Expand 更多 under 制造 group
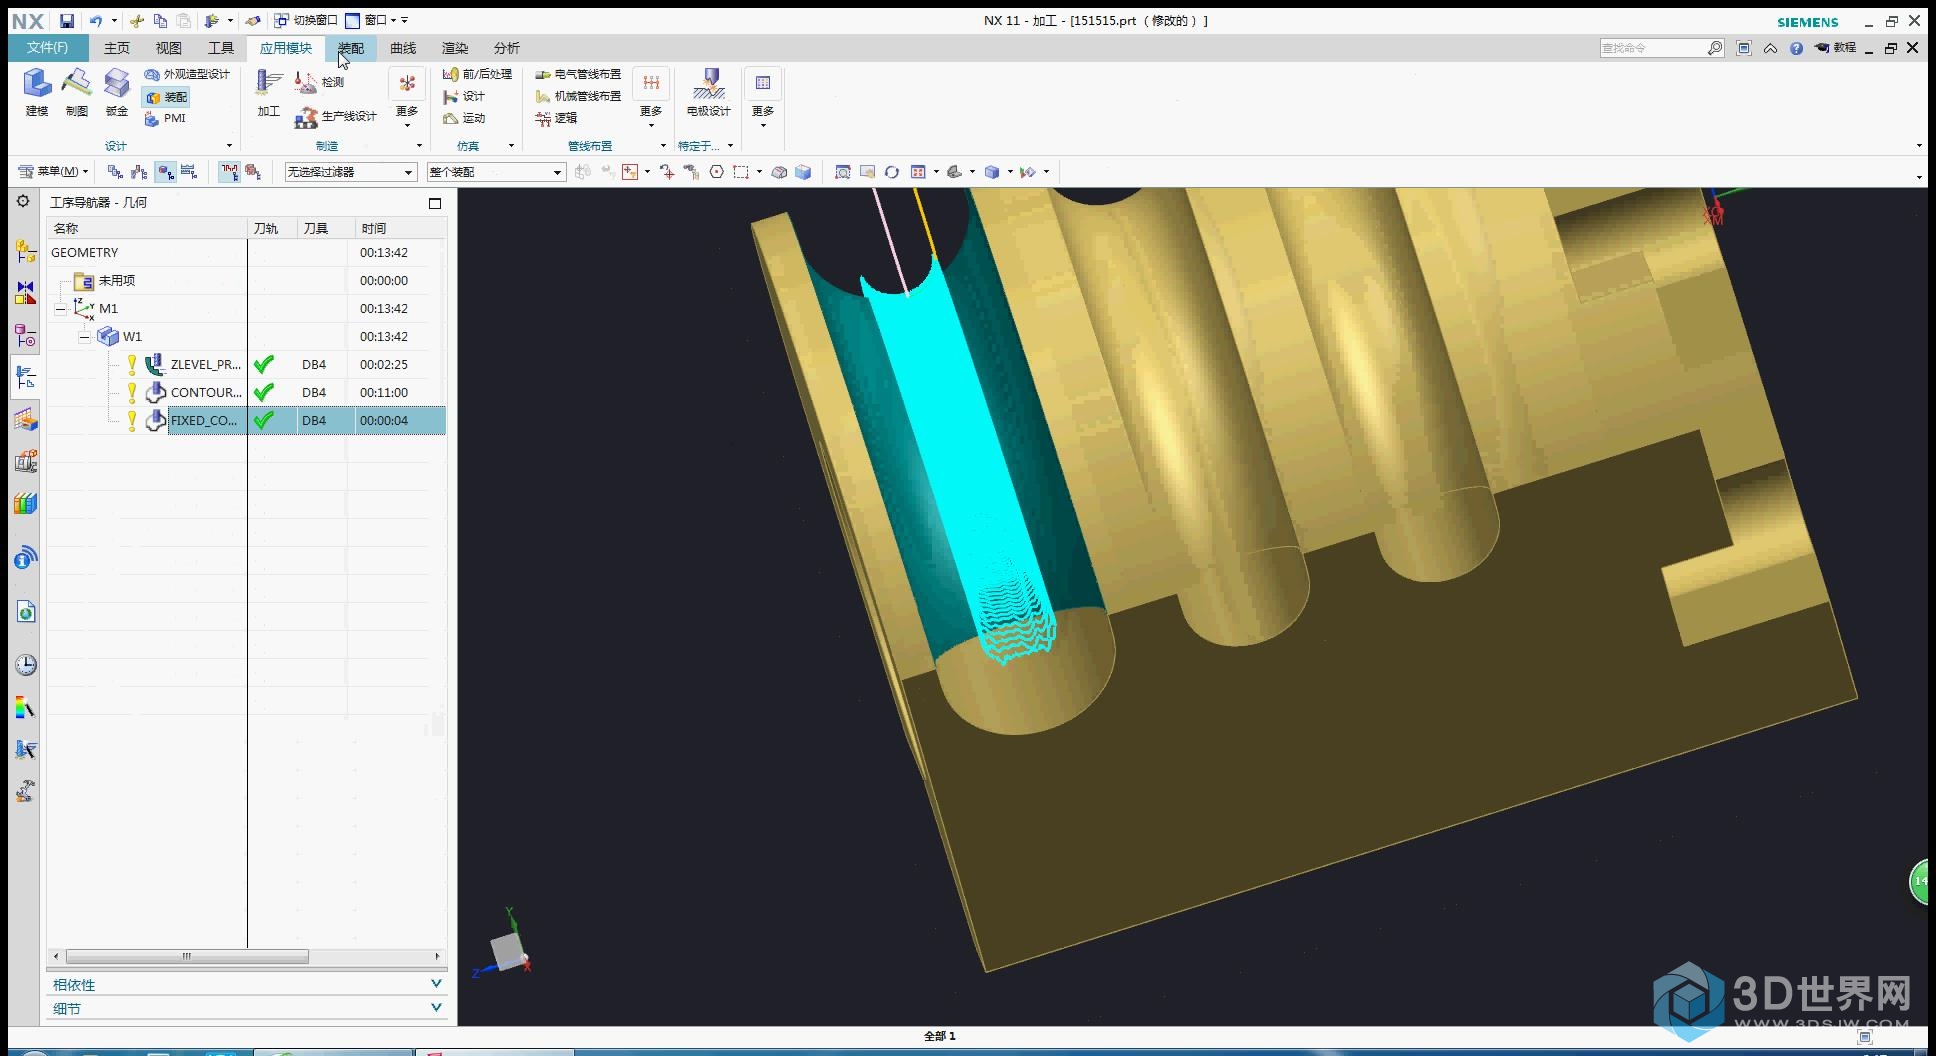 [x=406, y=98]
